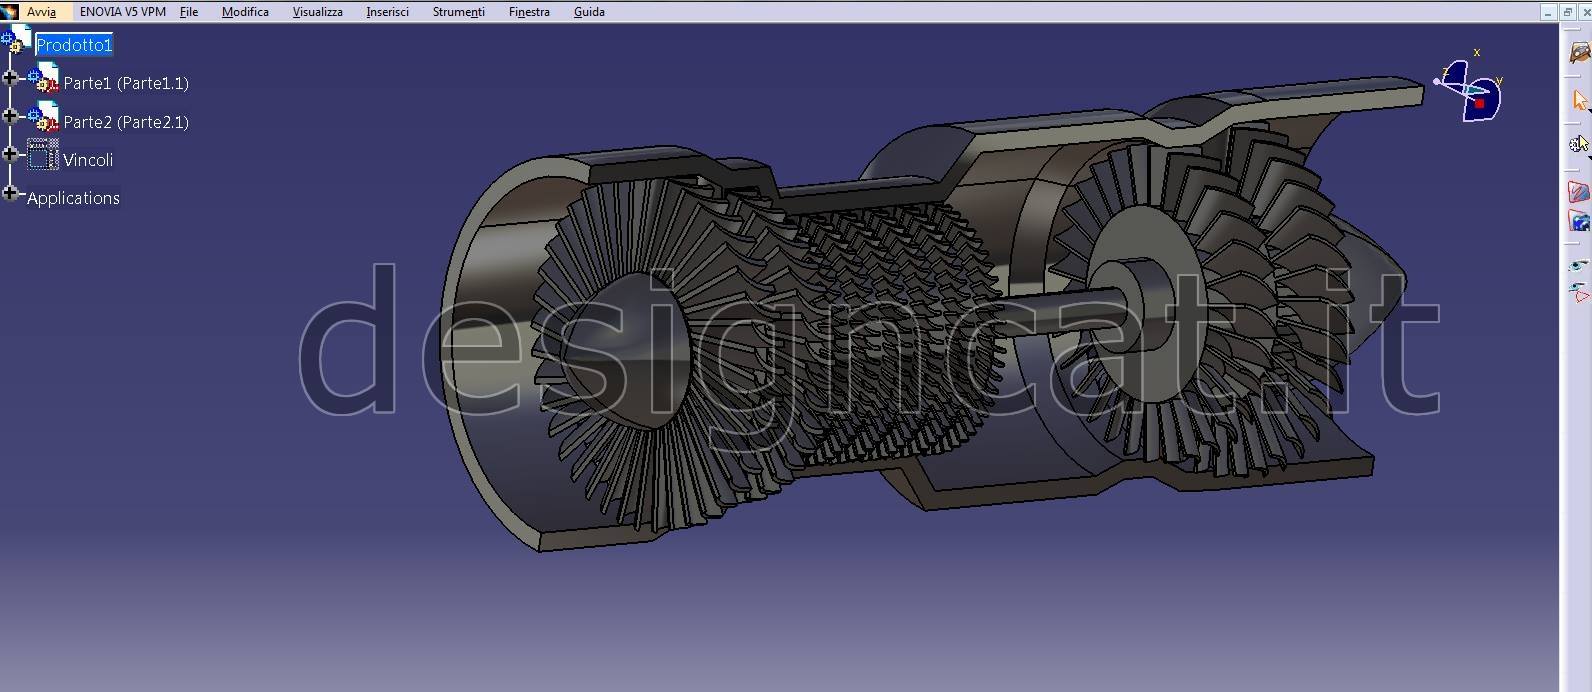
Task: Click the blue environment toolbar icon
Action: click(x=1578, y=221)
